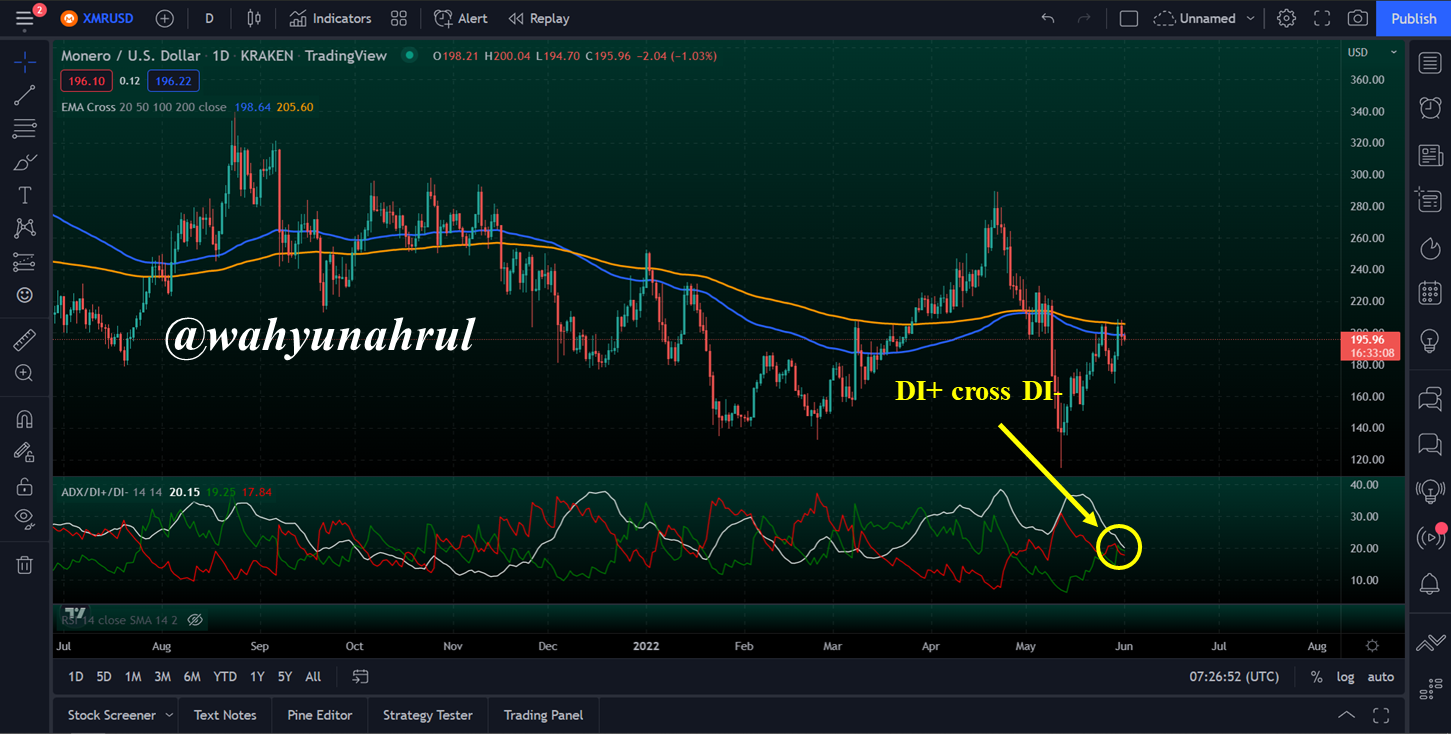This screenshot has width=1451, height=734.
Task: Remove drawings with the trash icon
Action: tap(25, 565)
